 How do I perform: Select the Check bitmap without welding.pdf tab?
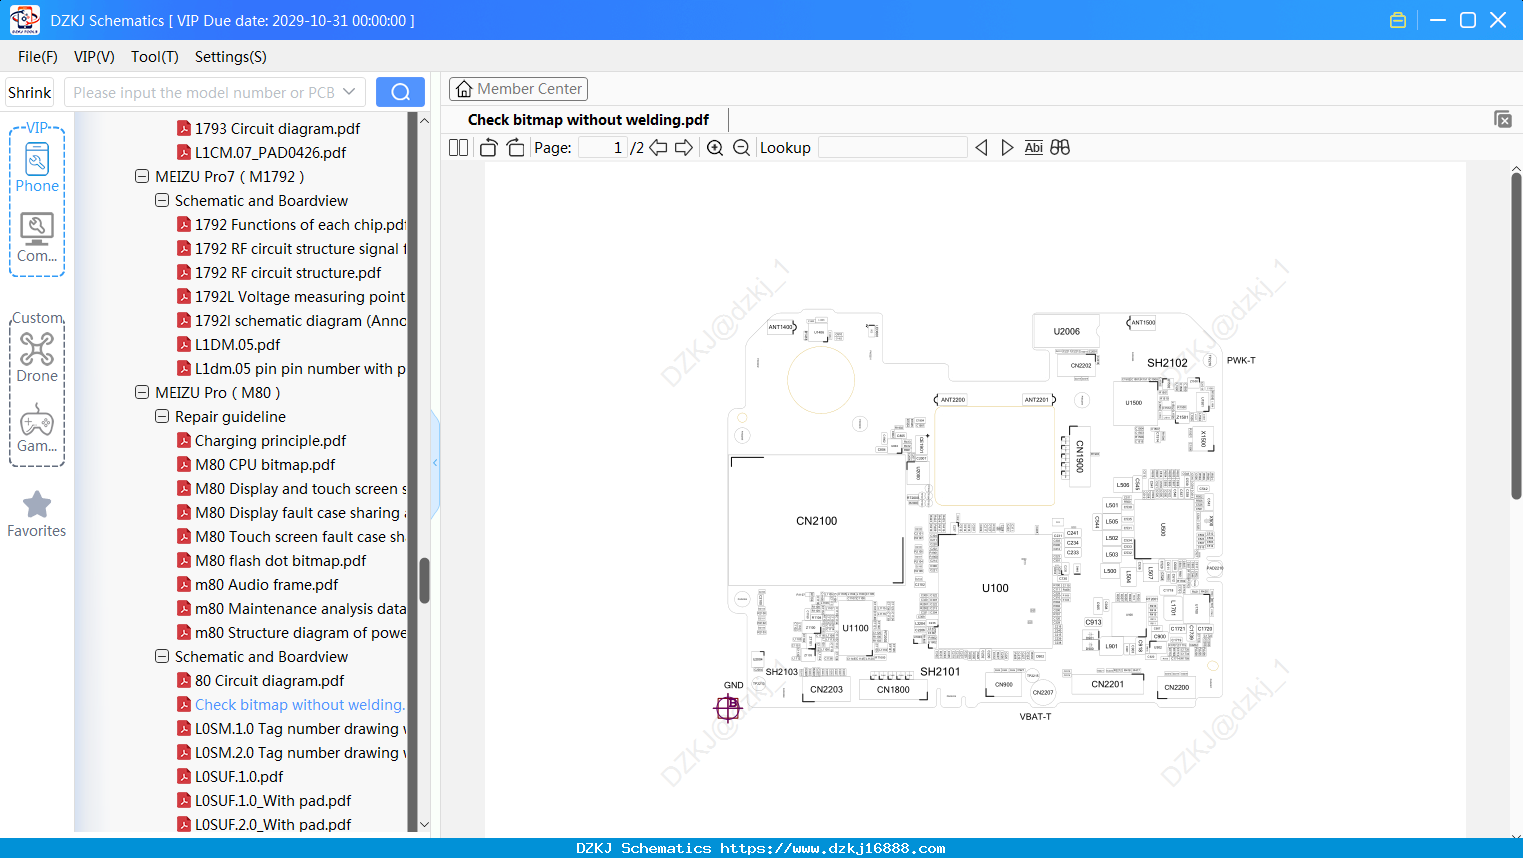tap(588, 120)
